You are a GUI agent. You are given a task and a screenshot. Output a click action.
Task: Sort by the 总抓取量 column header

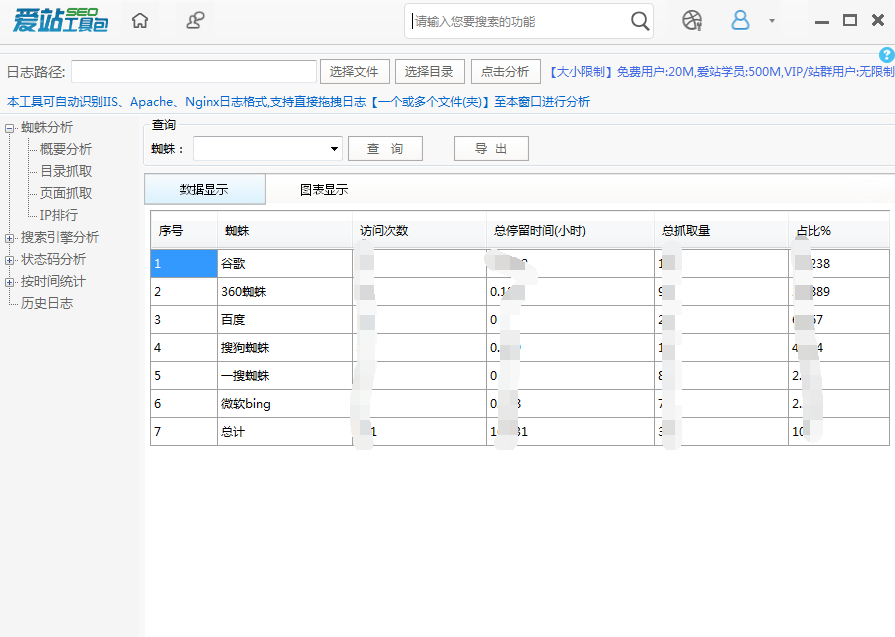[x=721, y=231]
